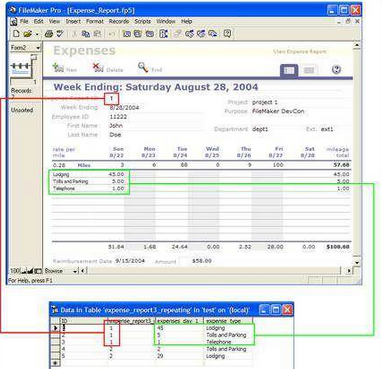Click the Undo toolbar icon

click(x=112, y=34)
